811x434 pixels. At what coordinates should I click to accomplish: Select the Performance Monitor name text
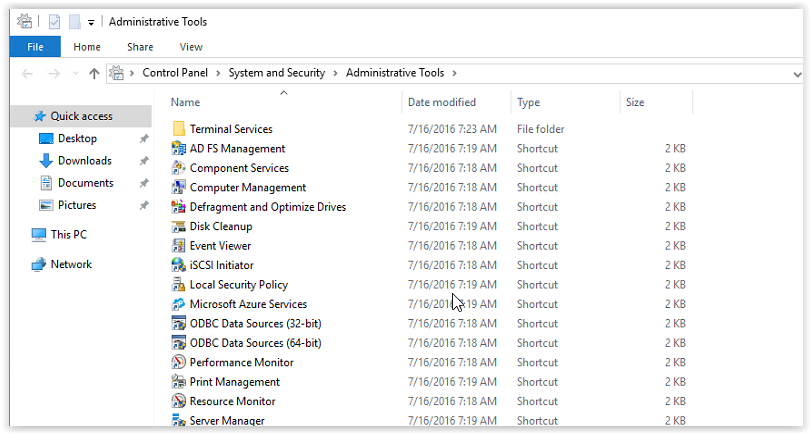[242, 362]
